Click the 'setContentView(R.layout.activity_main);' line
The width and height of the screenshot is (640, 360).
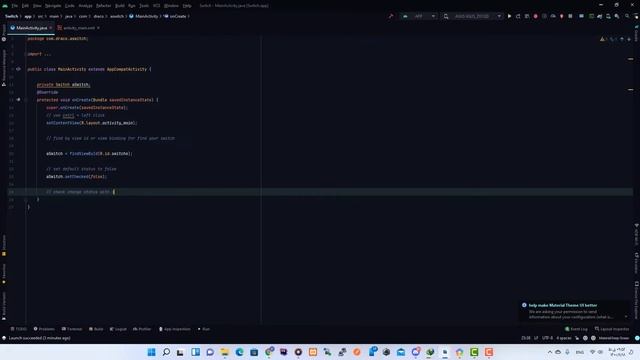(91, 123)
